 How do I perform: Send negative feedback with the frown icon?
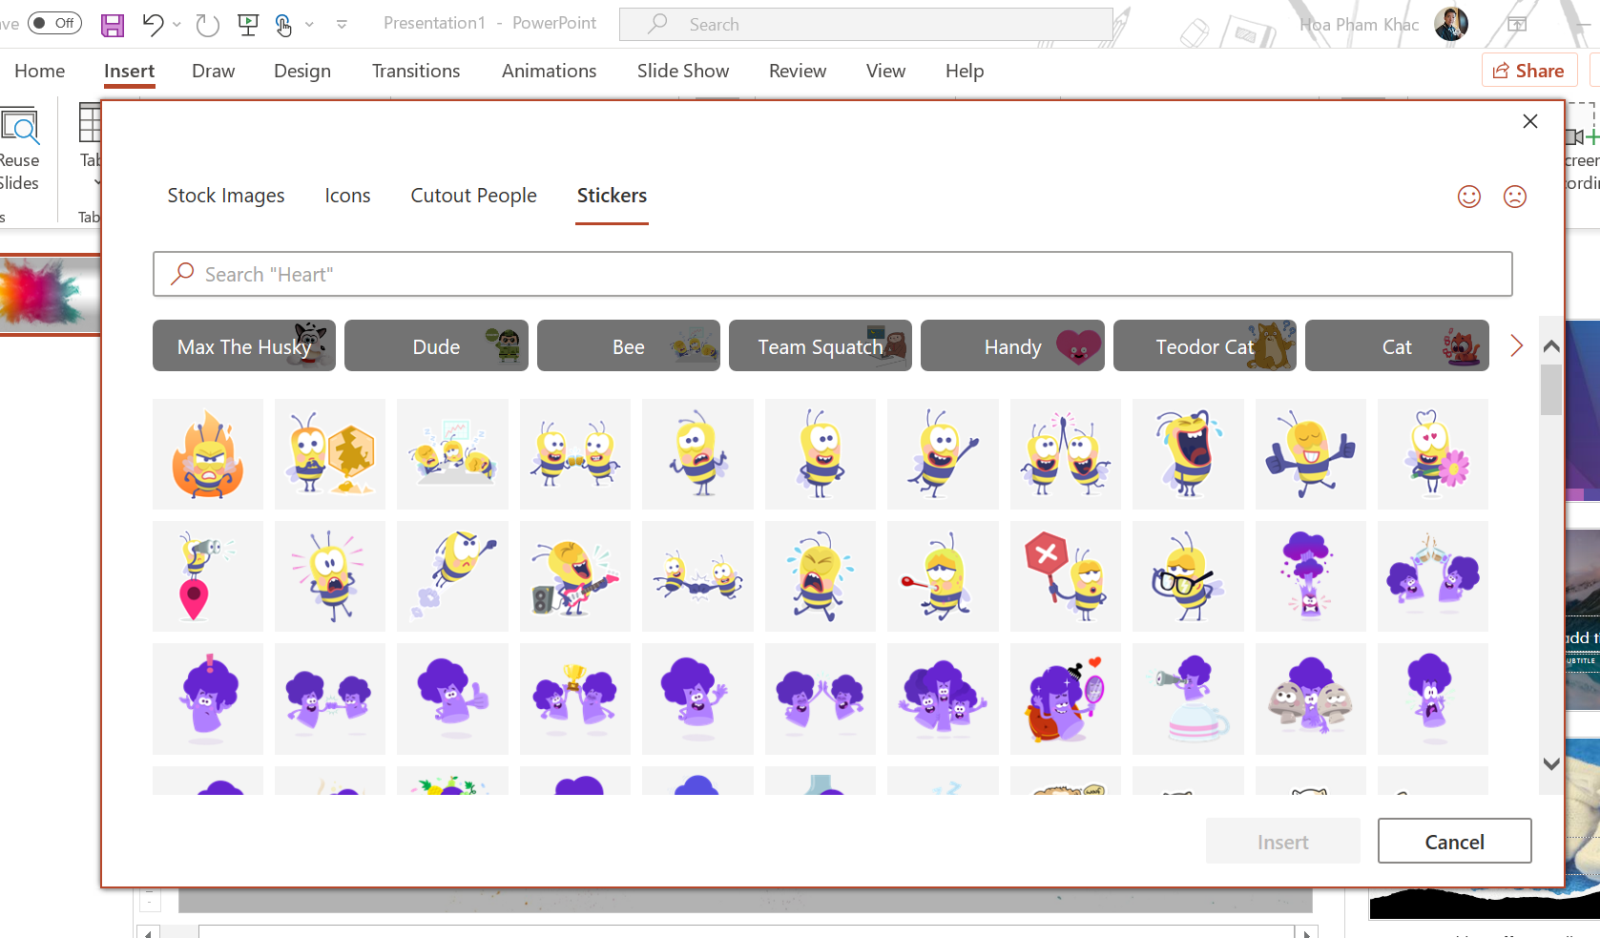(x=1515, y=196)
